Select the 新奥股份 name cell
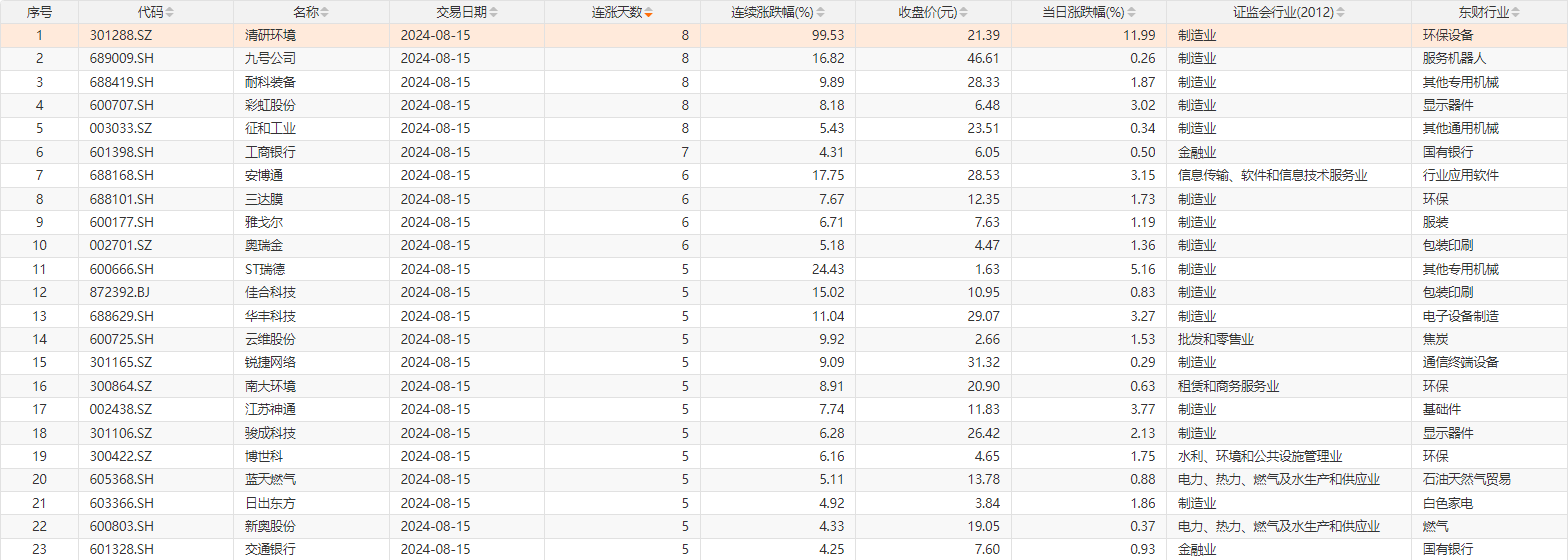 (x=270, y=526)
